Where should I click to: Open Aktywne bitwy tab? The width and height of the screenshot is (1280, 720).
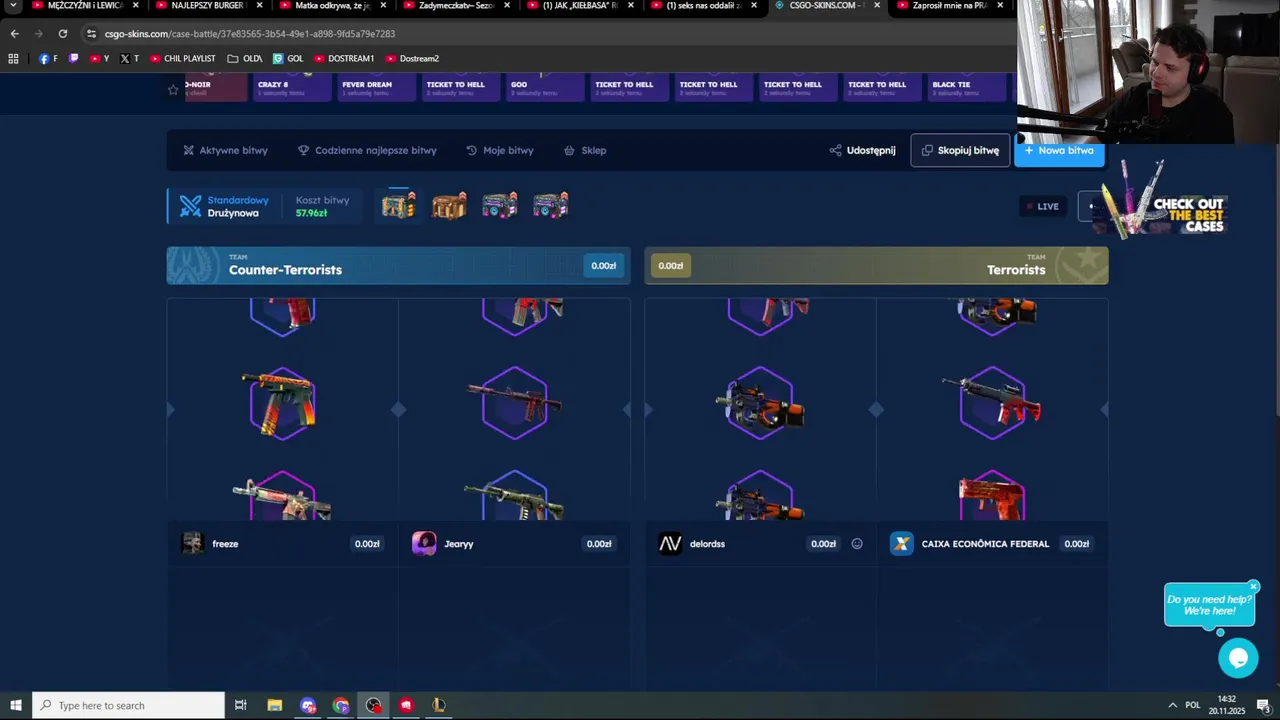point(225,151)
